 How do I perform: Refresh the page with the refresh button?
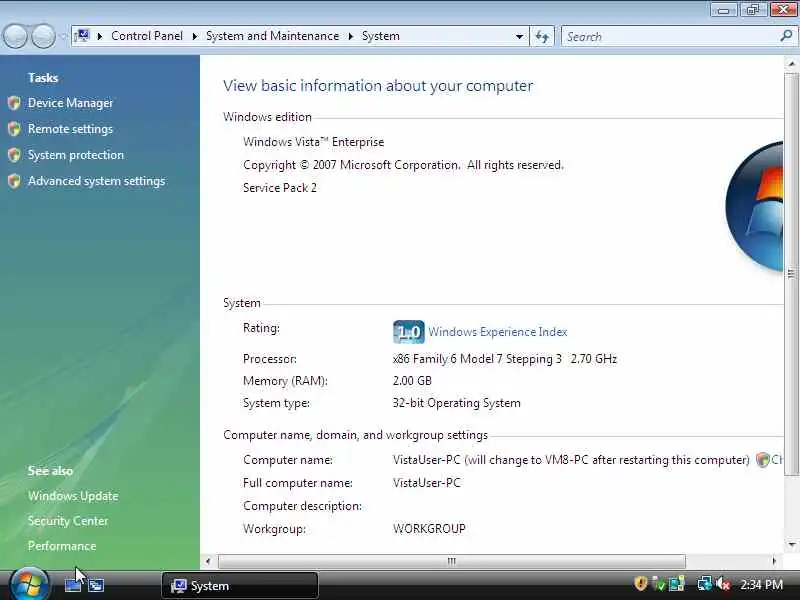coord(542,36)
